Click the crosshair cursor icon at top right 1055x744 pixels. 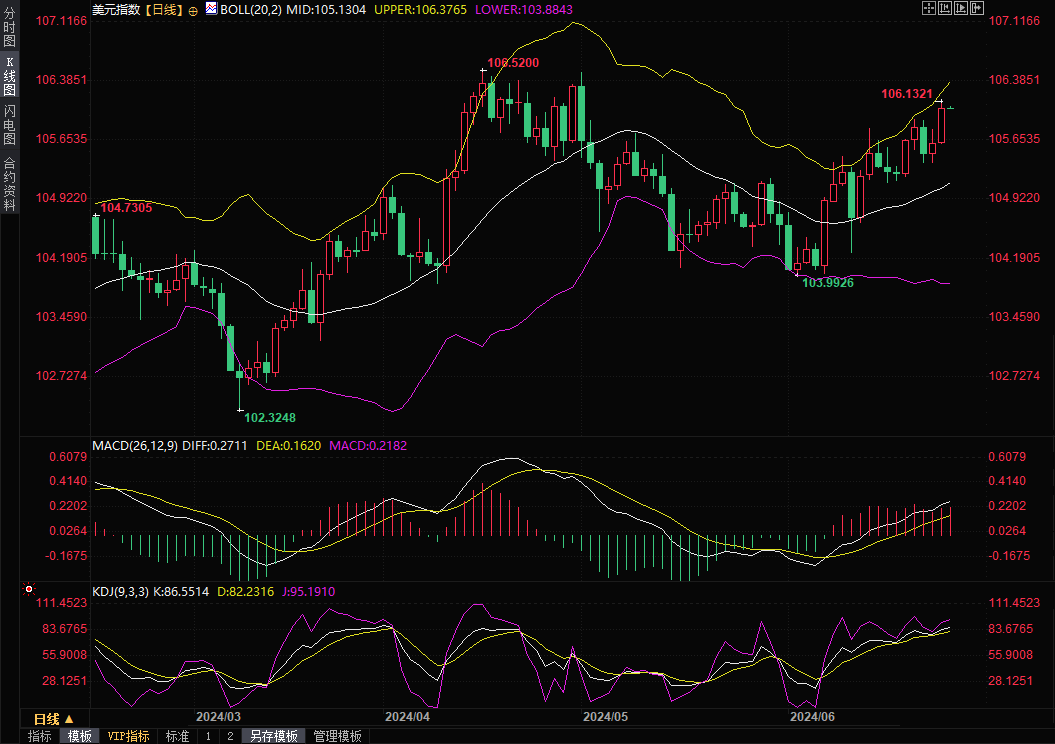point(928,8)
